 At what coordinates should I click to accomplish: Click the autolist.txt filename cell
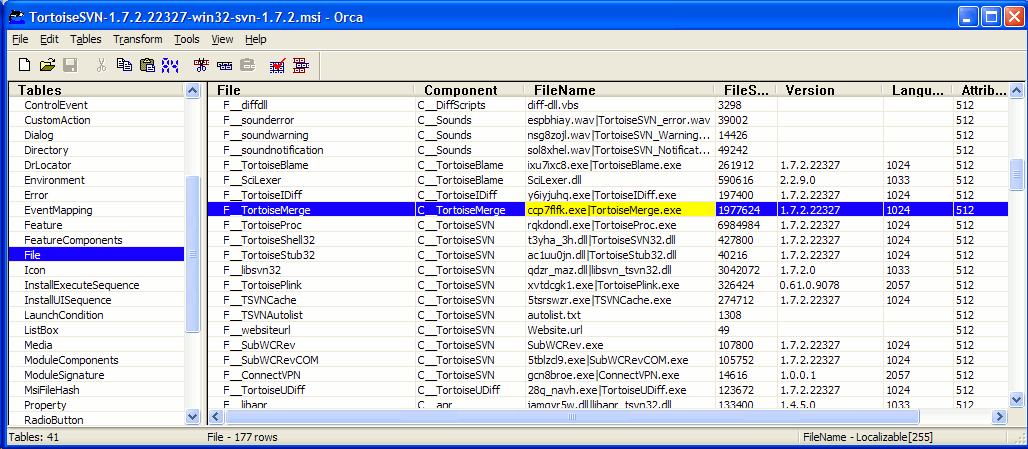click(619, 315)
